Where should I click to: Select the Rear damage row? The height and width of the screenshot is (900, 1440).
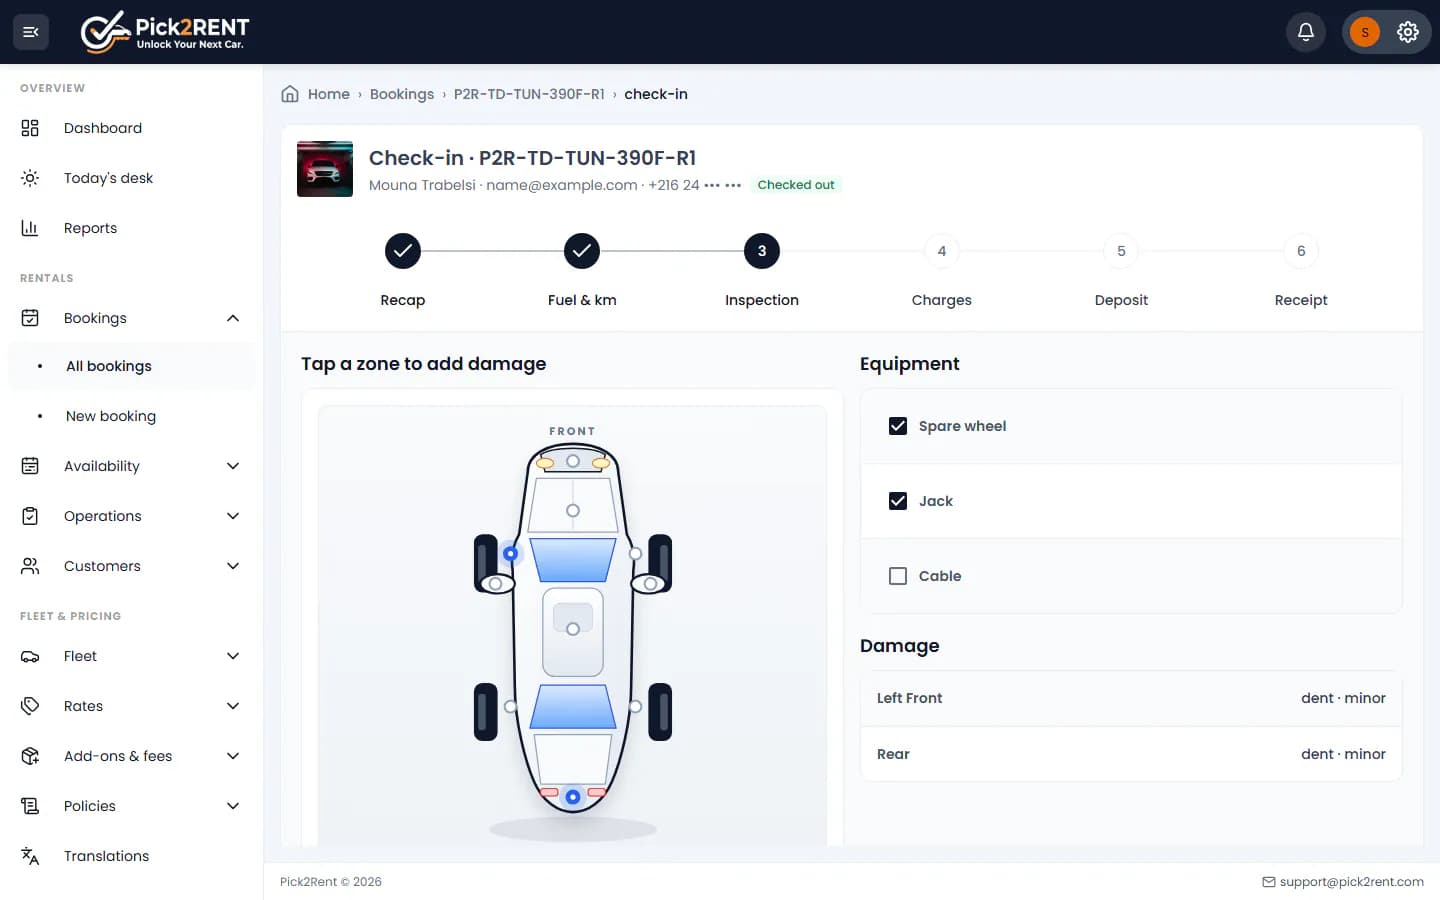[x=1131, y=754]
